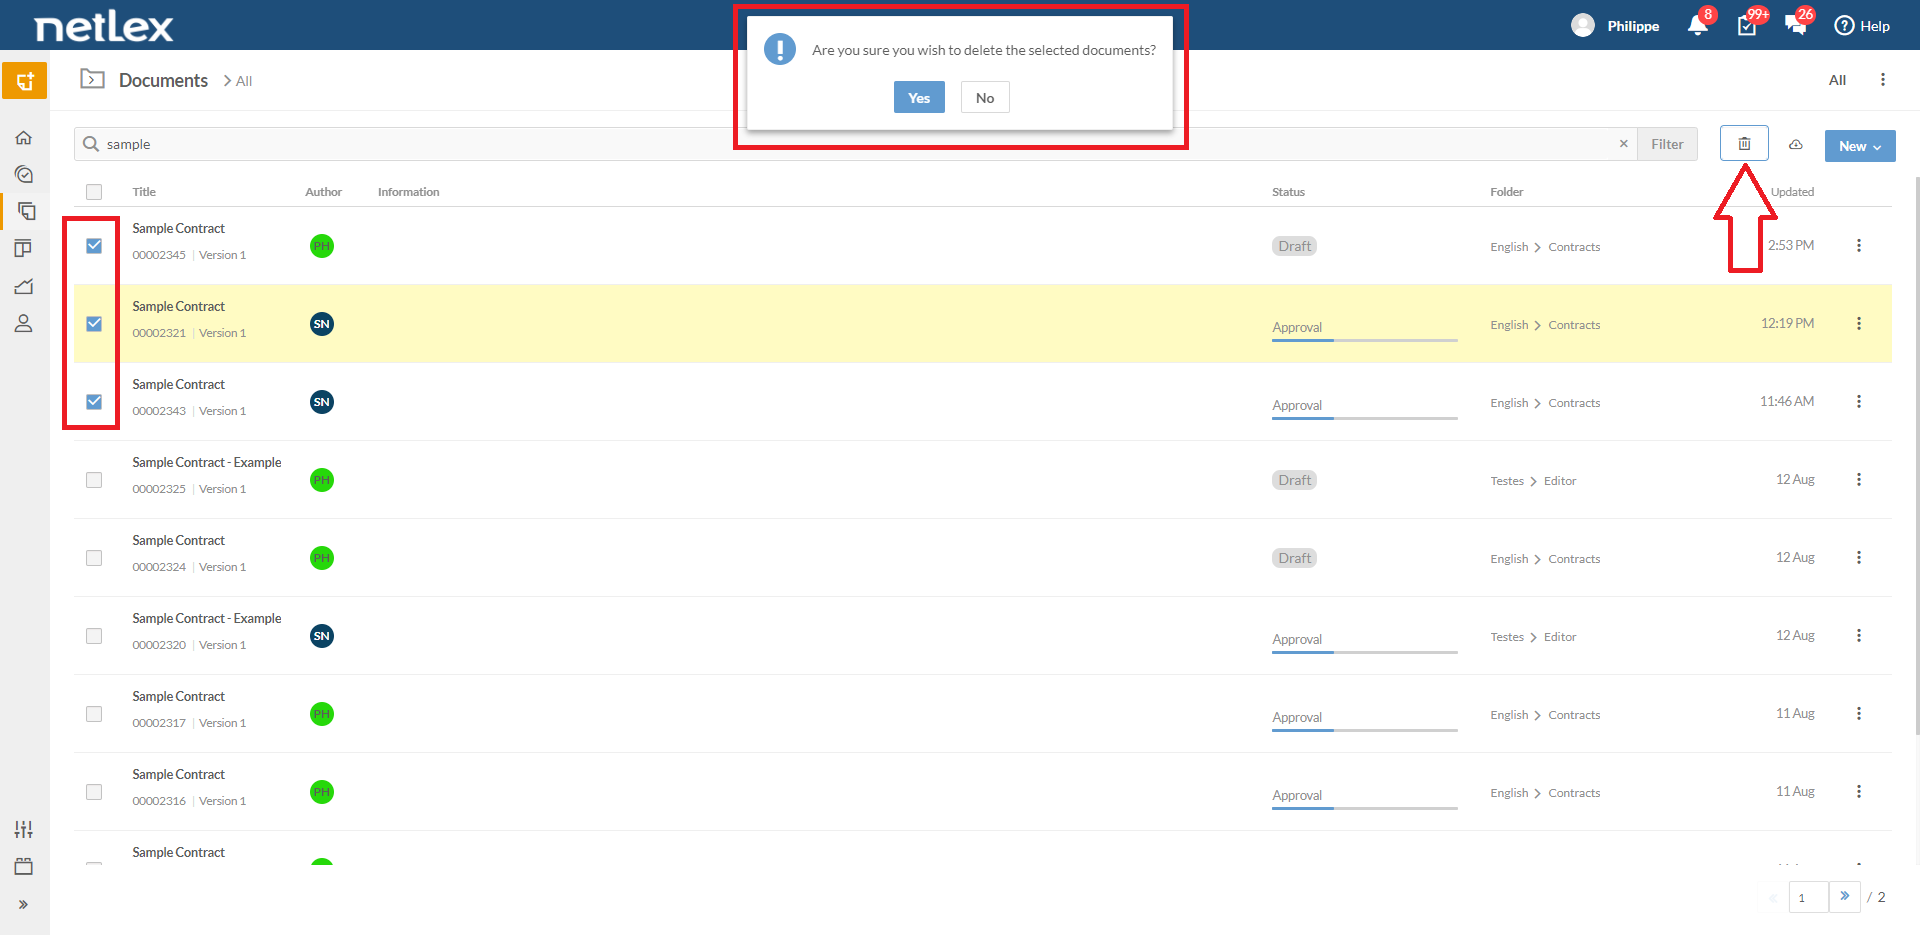Click the Folder column header
1920x937 pixels.
pyautogui.click(x=1506, y=192)
